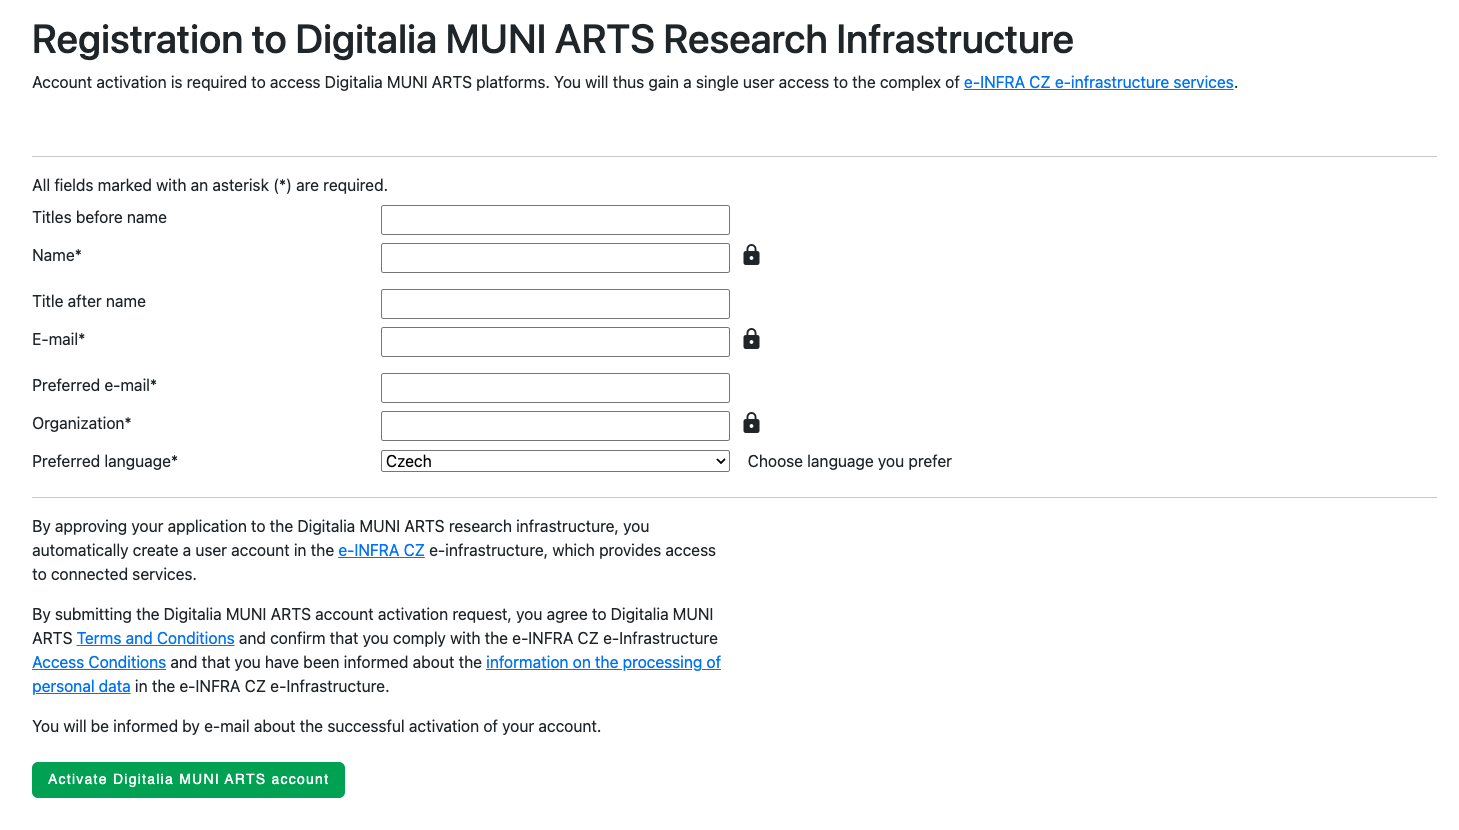
Task: Open the Access Conditions link
Action: click(99, 663)
